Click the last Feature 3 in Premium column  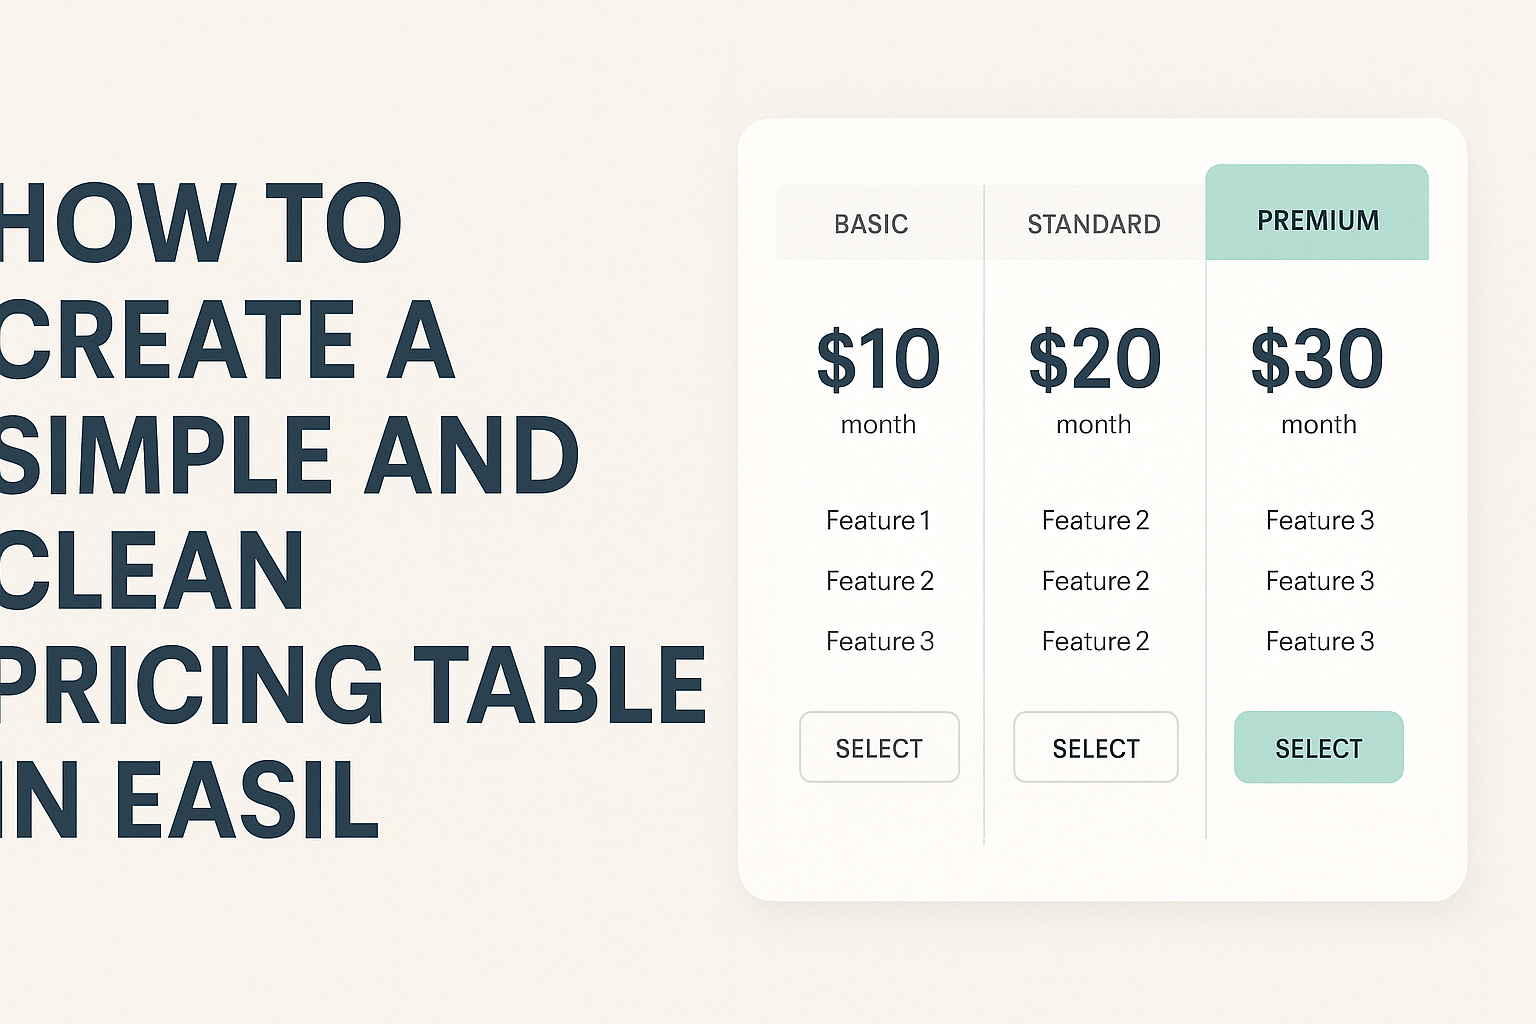click(x=1320, y=641)
